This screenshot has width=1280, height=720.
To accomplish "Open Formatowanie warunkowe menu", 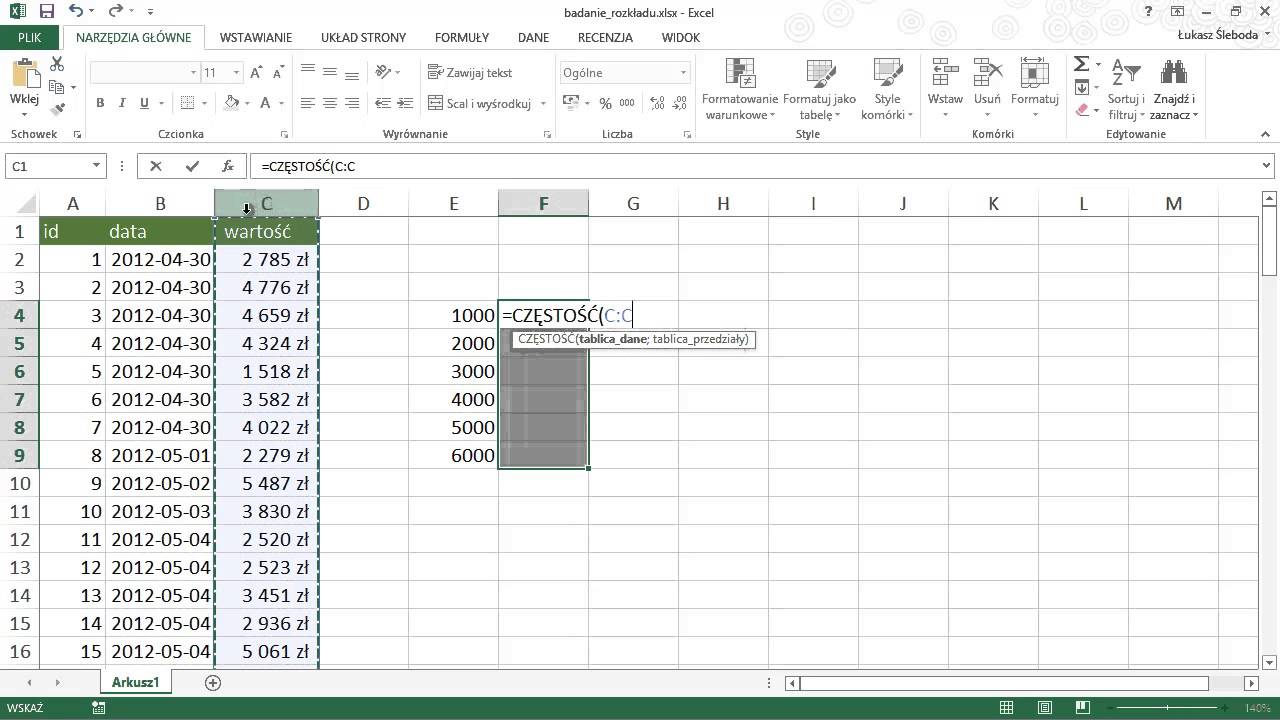I will pyautogui.click(x=740, y=90).
